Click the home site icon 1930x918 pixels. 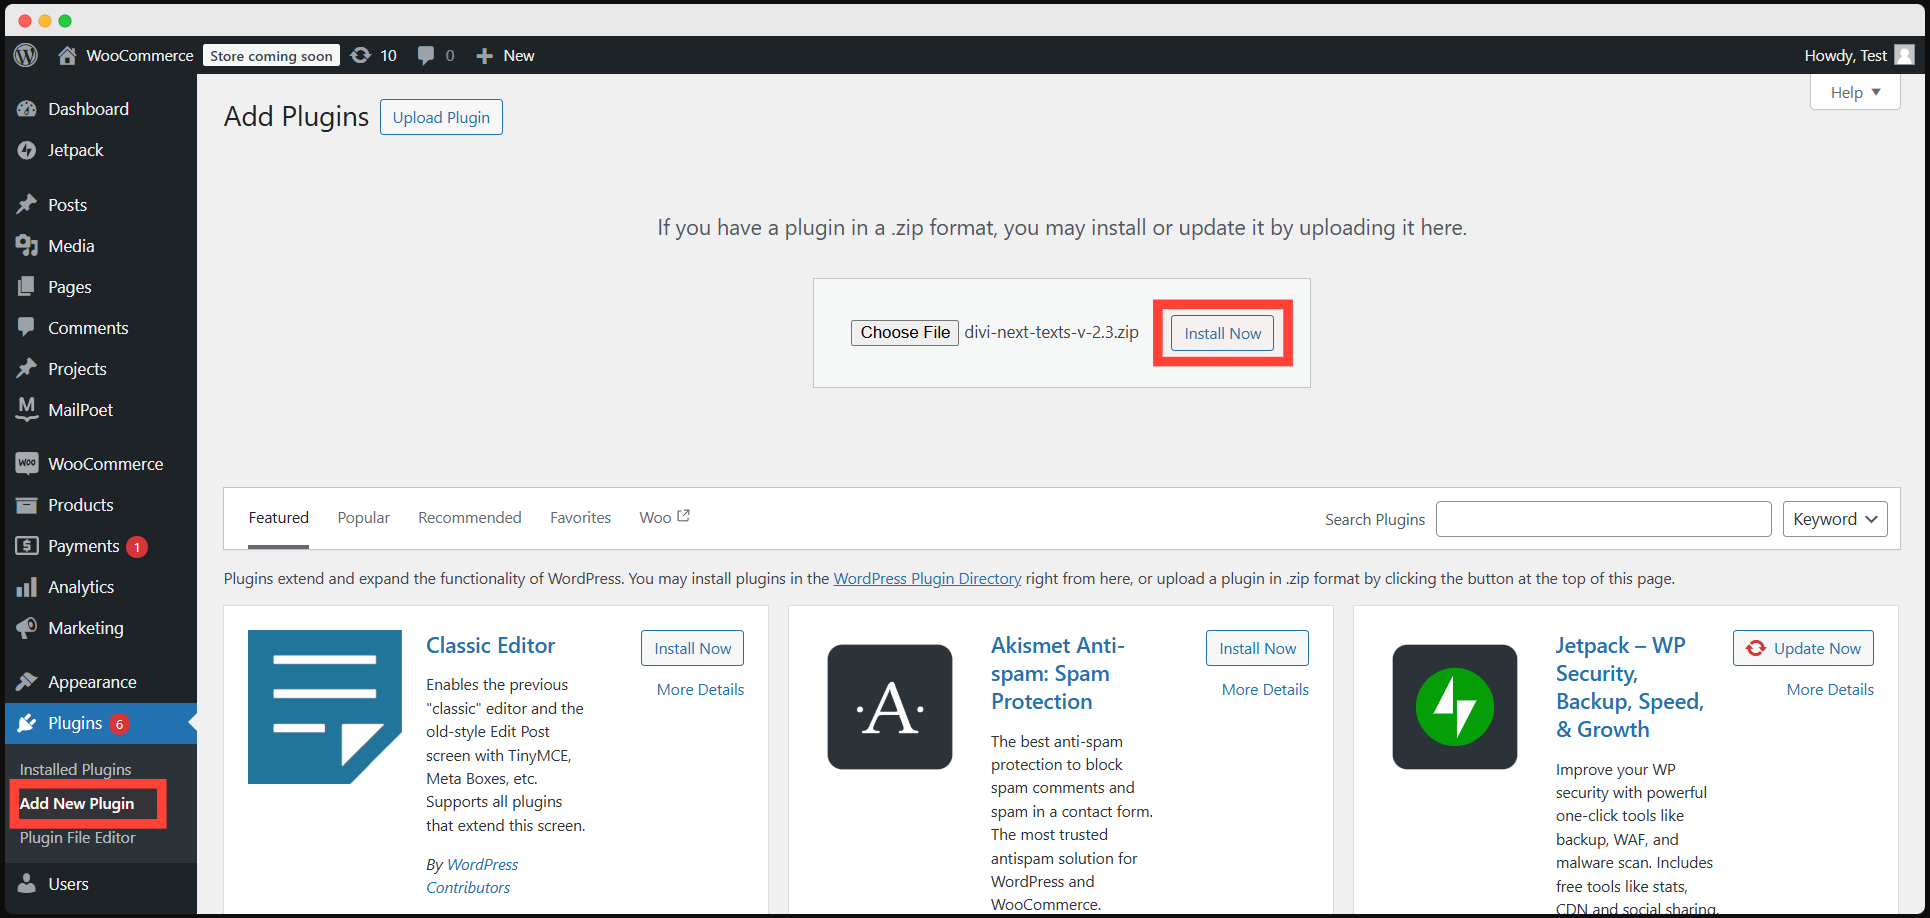pyautogui.click(x=67, y=55)
